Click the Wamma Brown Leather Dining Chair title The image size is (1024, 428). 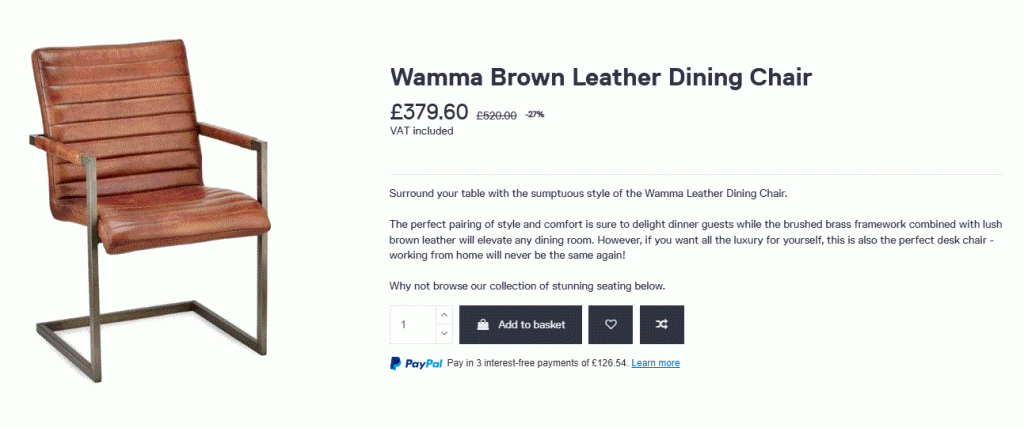[x=600, y=77]
